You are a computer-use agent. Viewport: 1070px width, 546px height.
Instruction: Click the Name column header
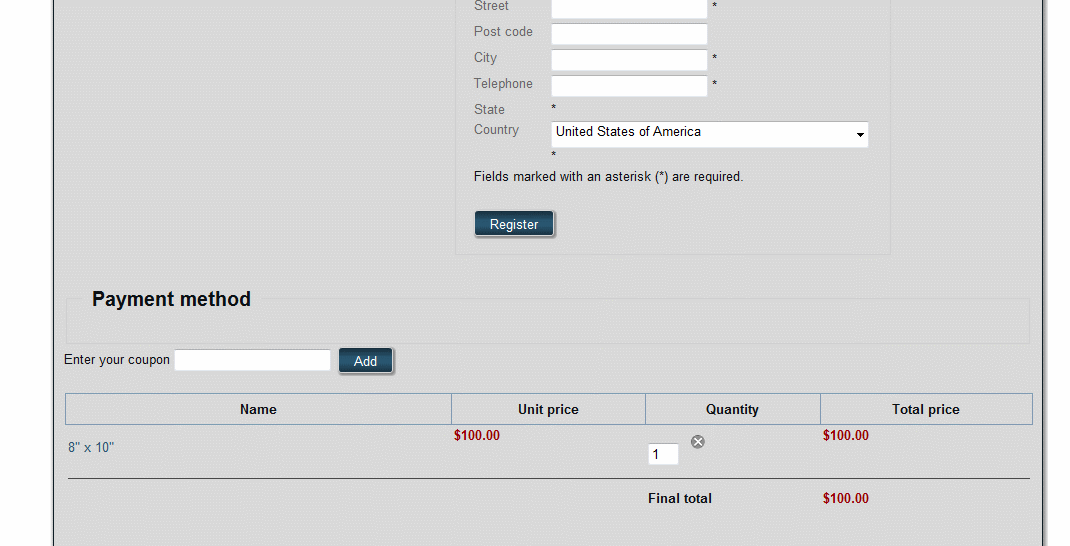pyautogui.click(x=258, y=409)
